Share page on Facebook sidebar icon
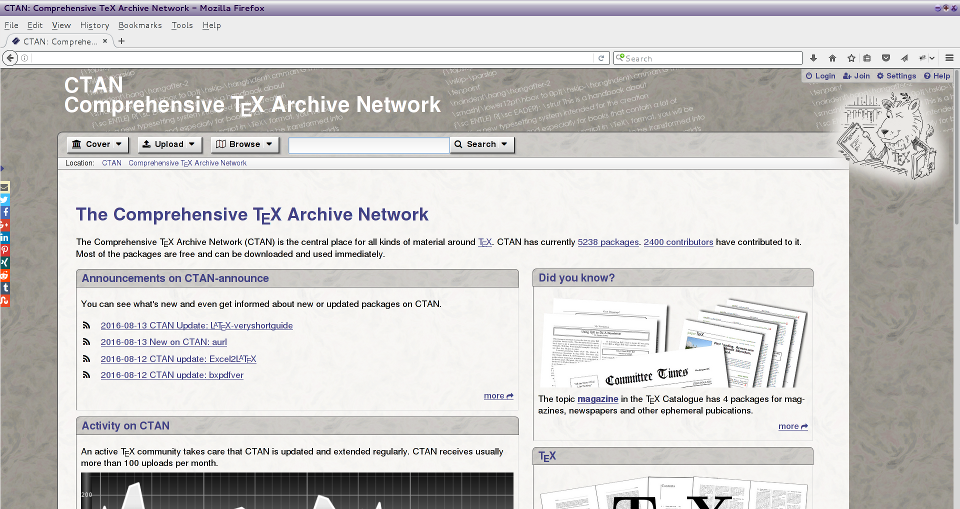 point(4,212)
